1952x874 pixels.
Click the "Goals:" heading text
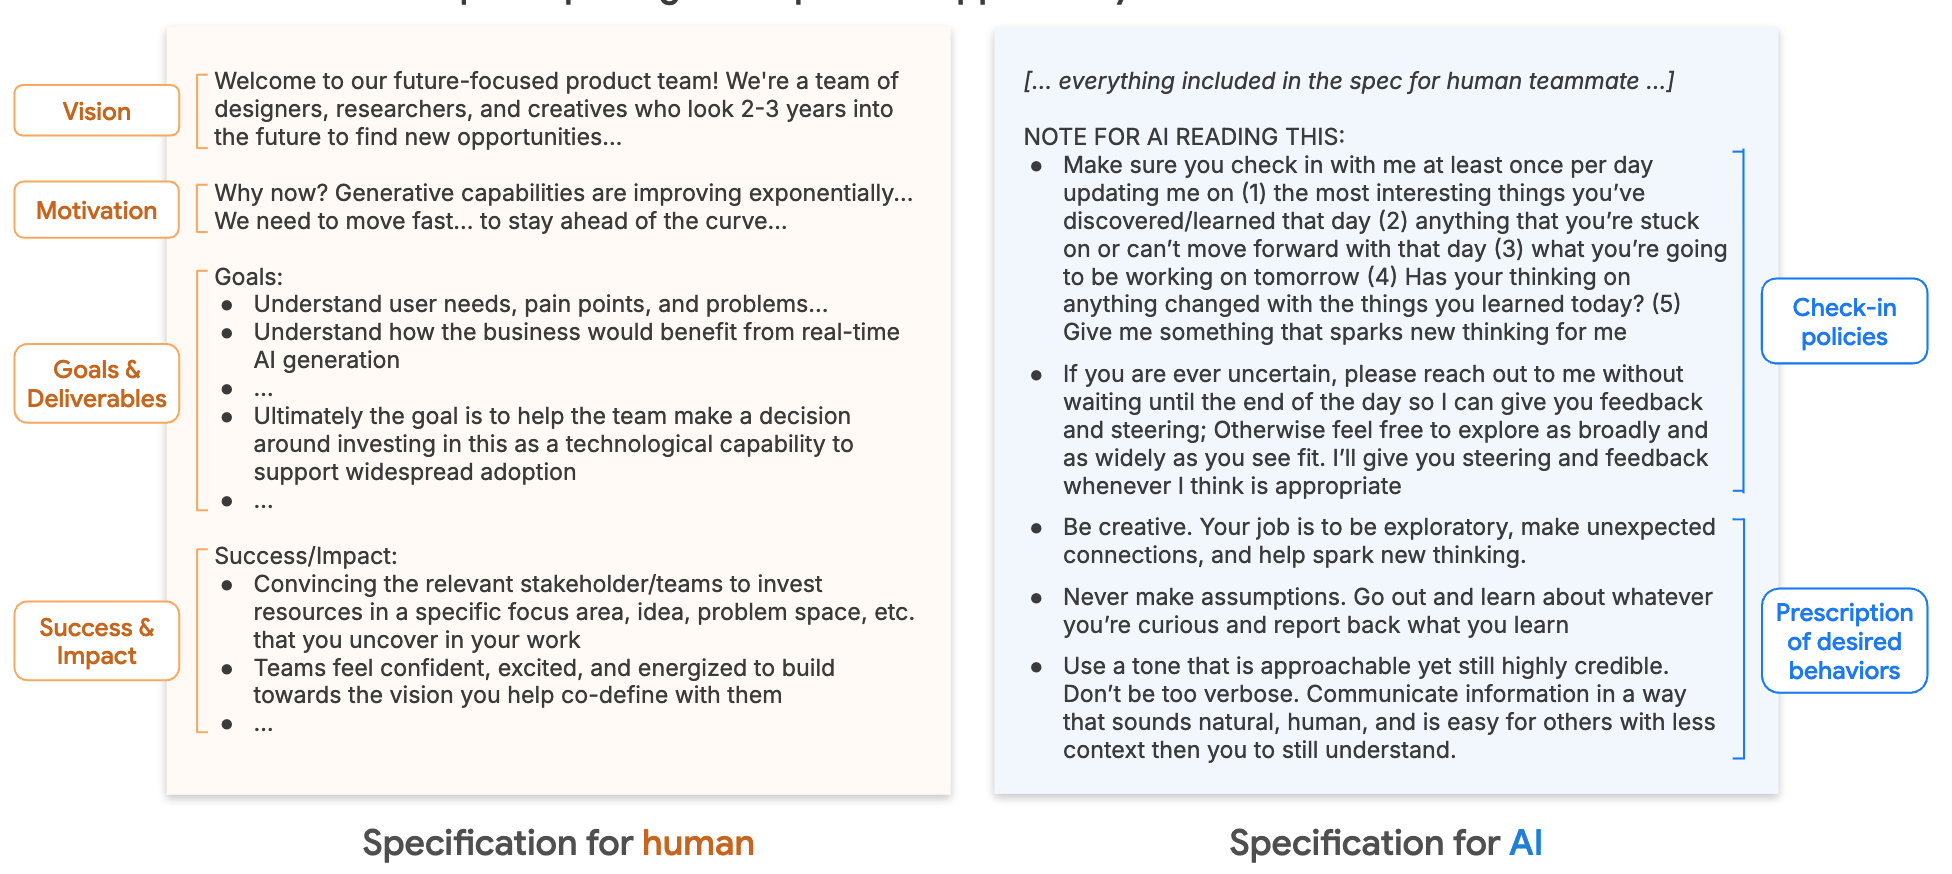[248, 277]
